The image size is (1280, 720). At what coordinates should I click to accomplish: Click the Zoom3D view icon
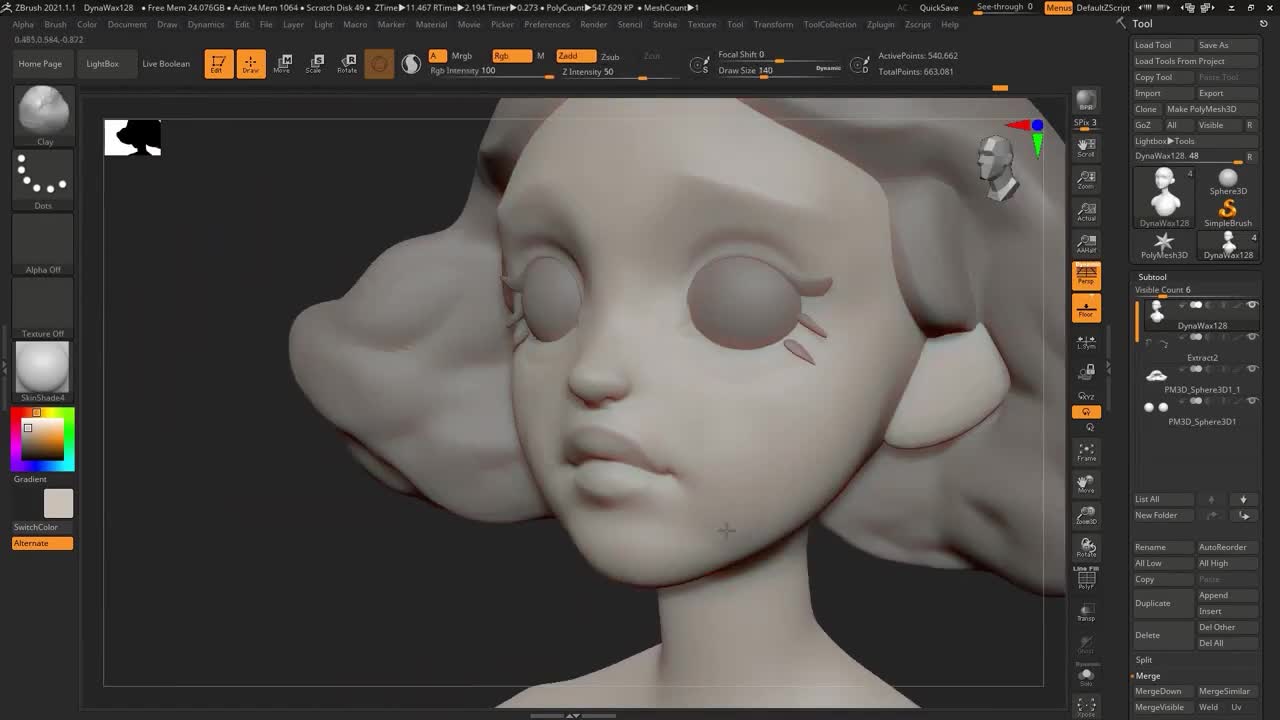coord(1086,516)
